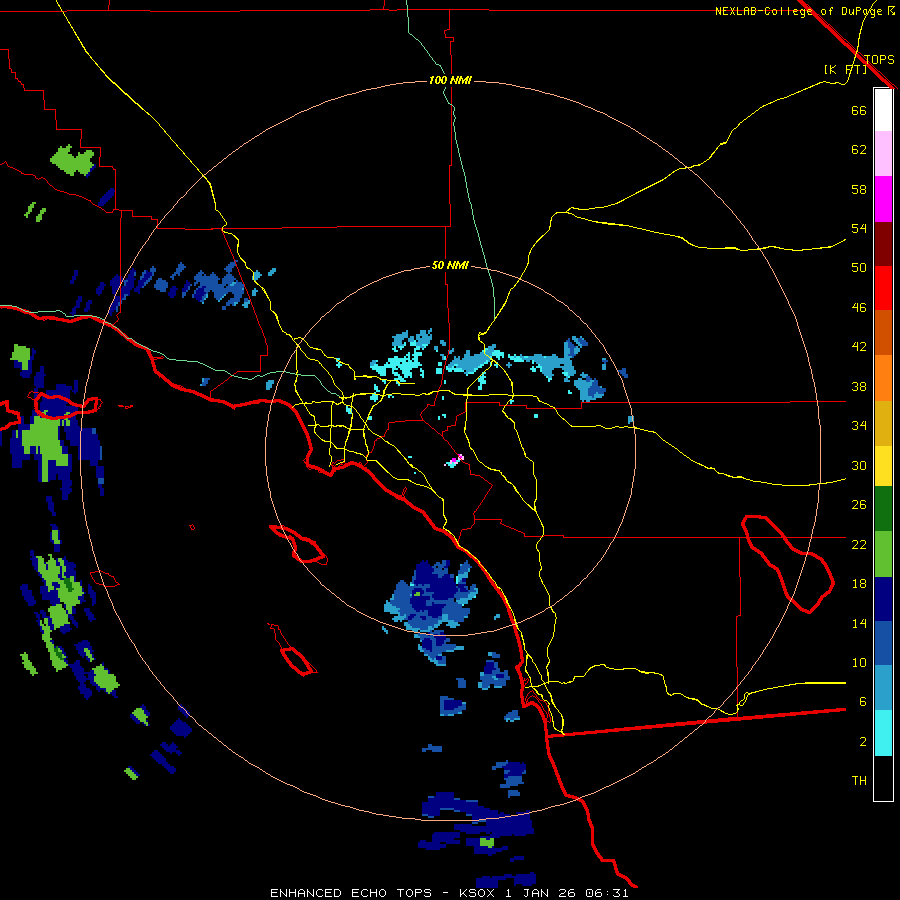Click the legend value '62'
The height and width of the screenshot is (900, 900).
[x=859, y=150]
